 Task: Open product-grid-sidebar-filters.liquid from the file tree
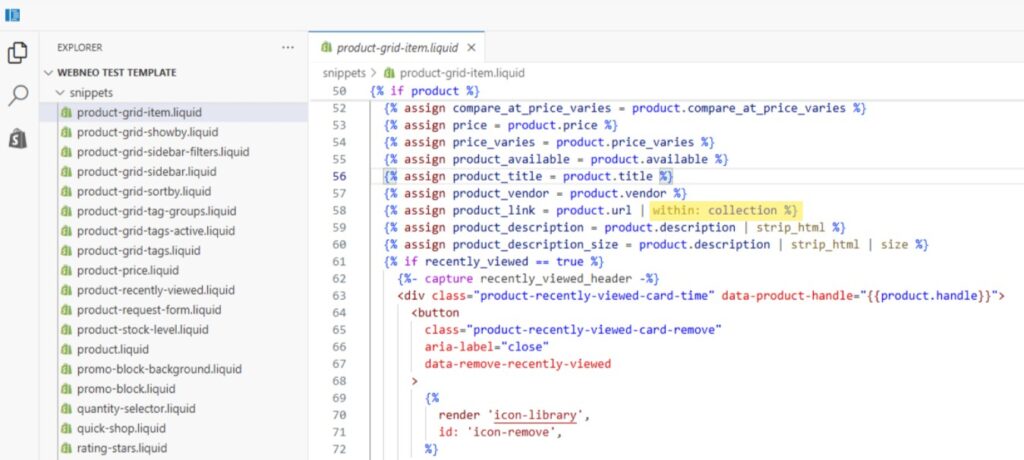click(163, 152)
